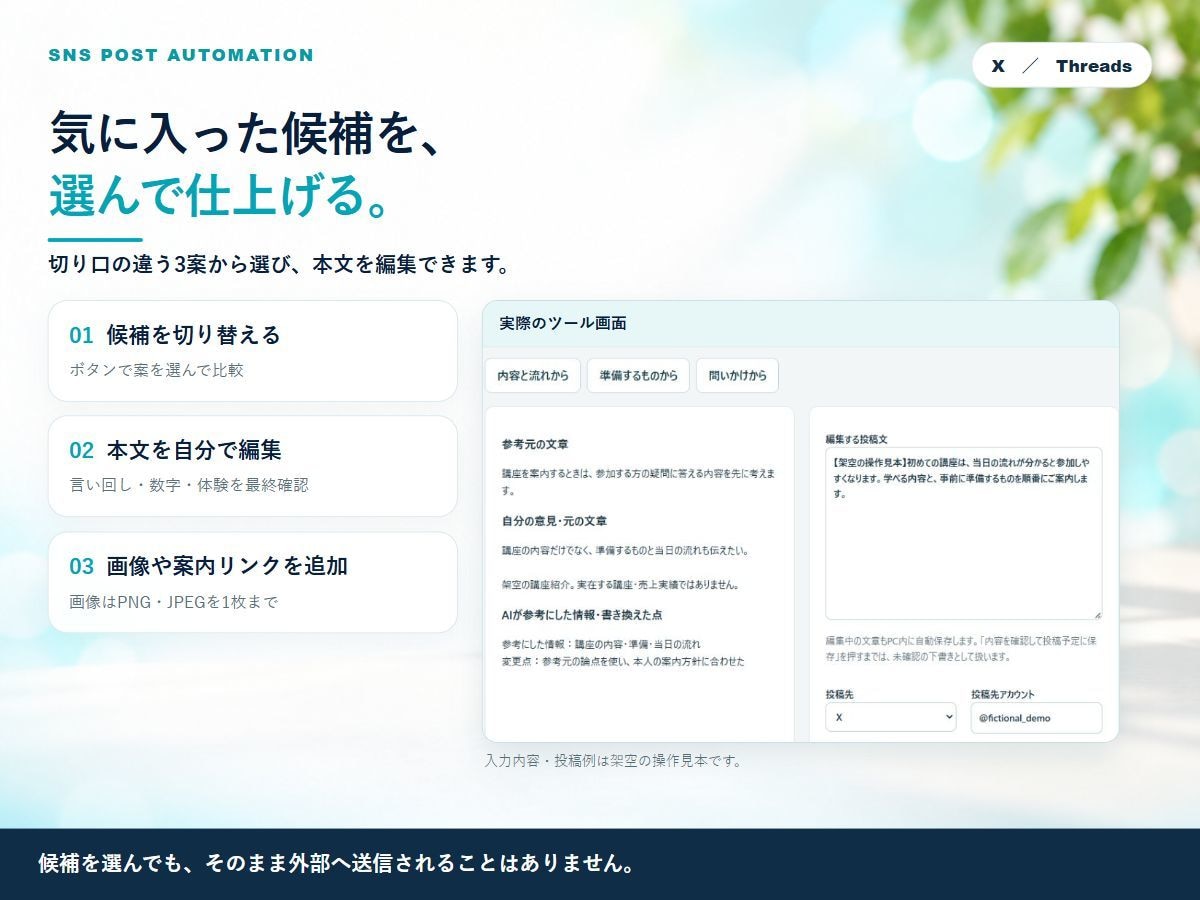Select the 内容と流れから candidate button

click(x=533, y=375)
